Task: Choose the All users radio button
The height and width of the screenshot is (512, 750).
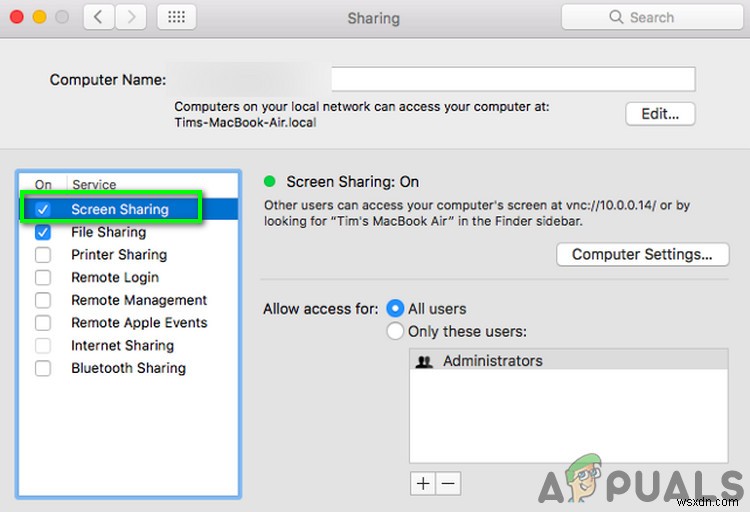Action: (395, 309)
